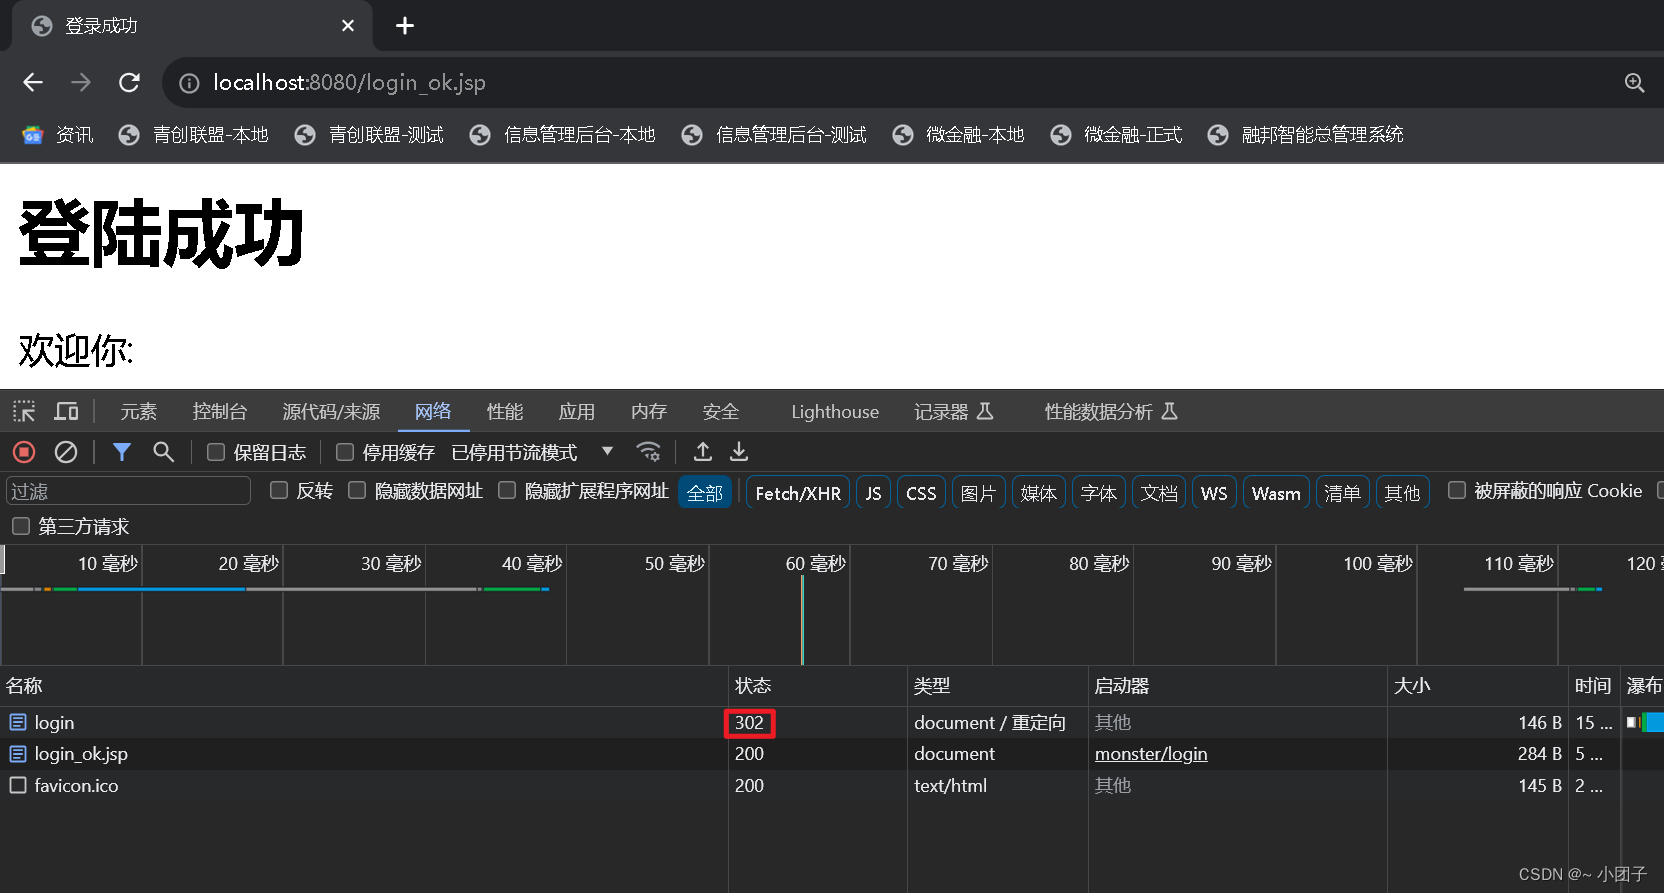Select the 全部 request type filter
1664x893 pixels.
705,492
